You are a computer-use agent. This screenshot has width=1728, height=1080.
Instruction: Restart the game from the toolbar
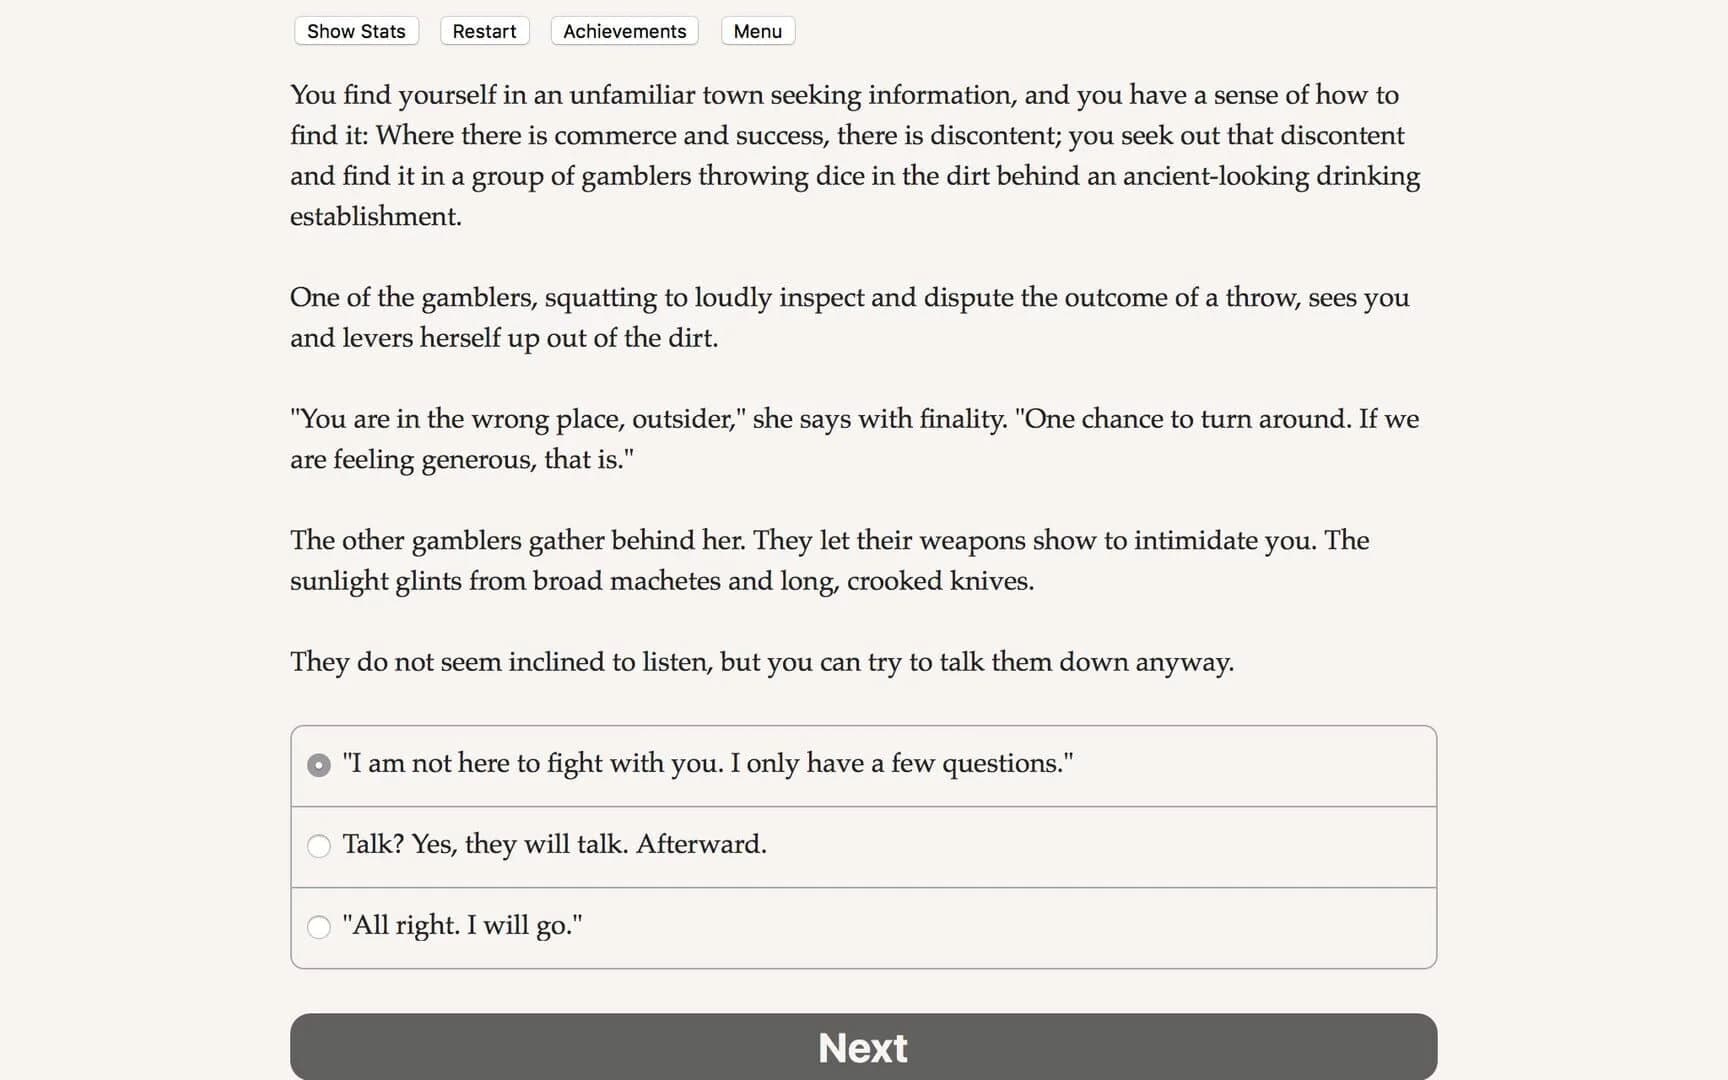point(484,31)
